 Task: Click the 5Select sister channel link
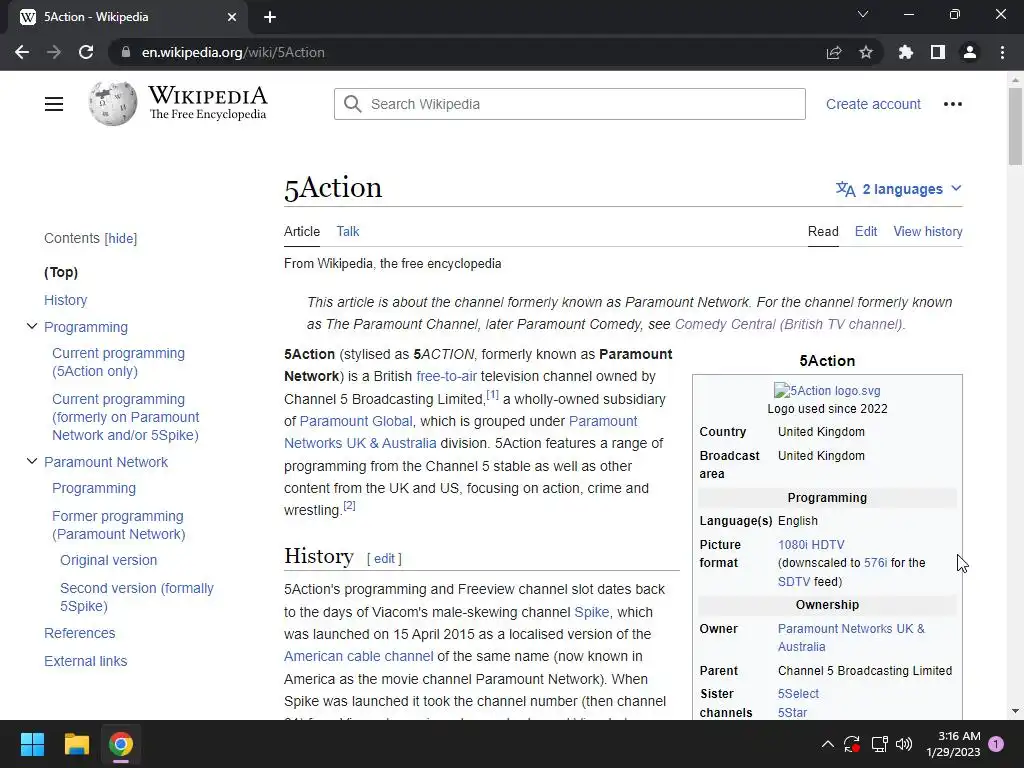(798, 694)
